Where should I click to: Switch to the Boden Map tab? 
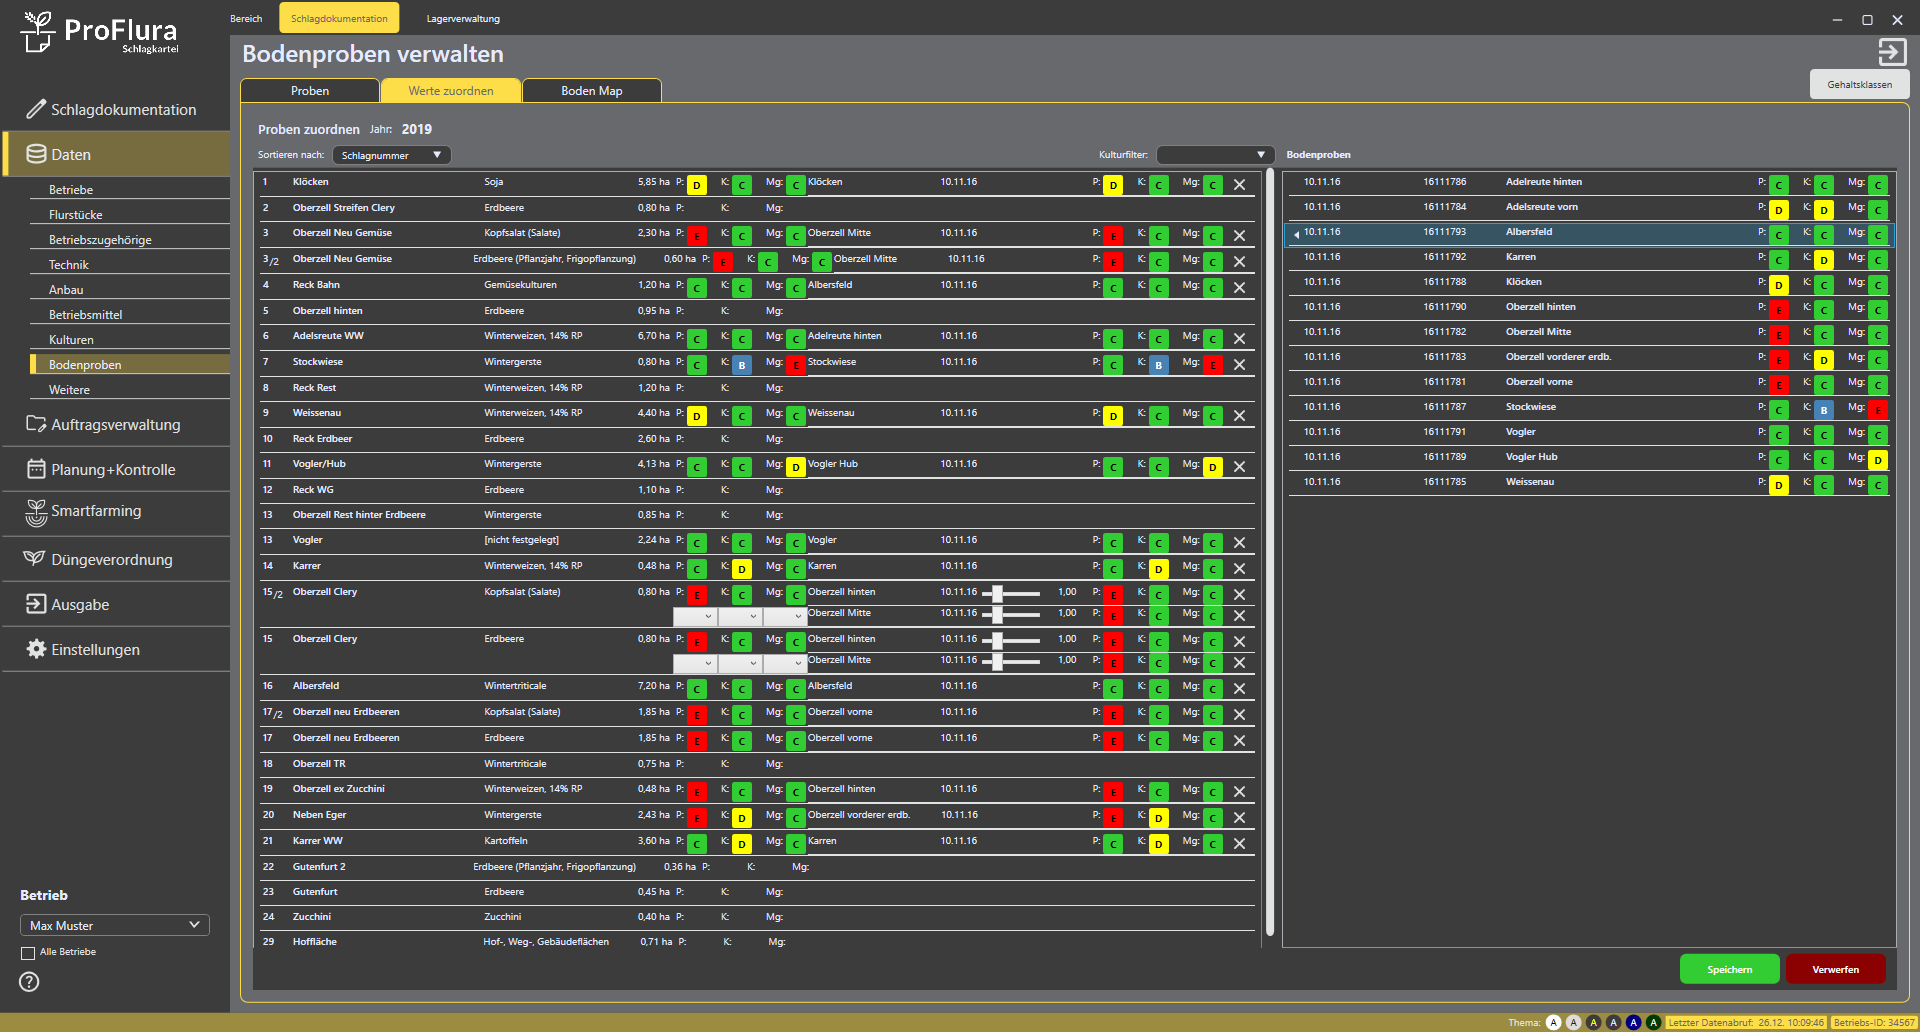pyautogui.click(x=591, y=91)
